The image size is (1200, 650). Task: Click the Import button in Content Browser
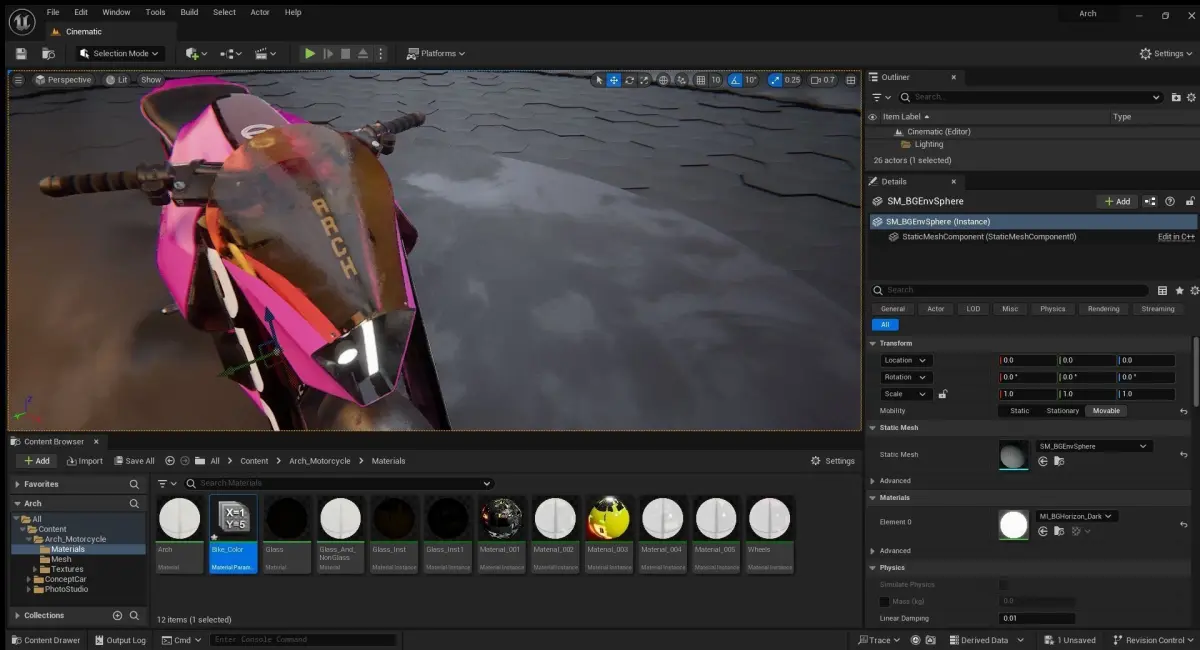coord(84,461)
